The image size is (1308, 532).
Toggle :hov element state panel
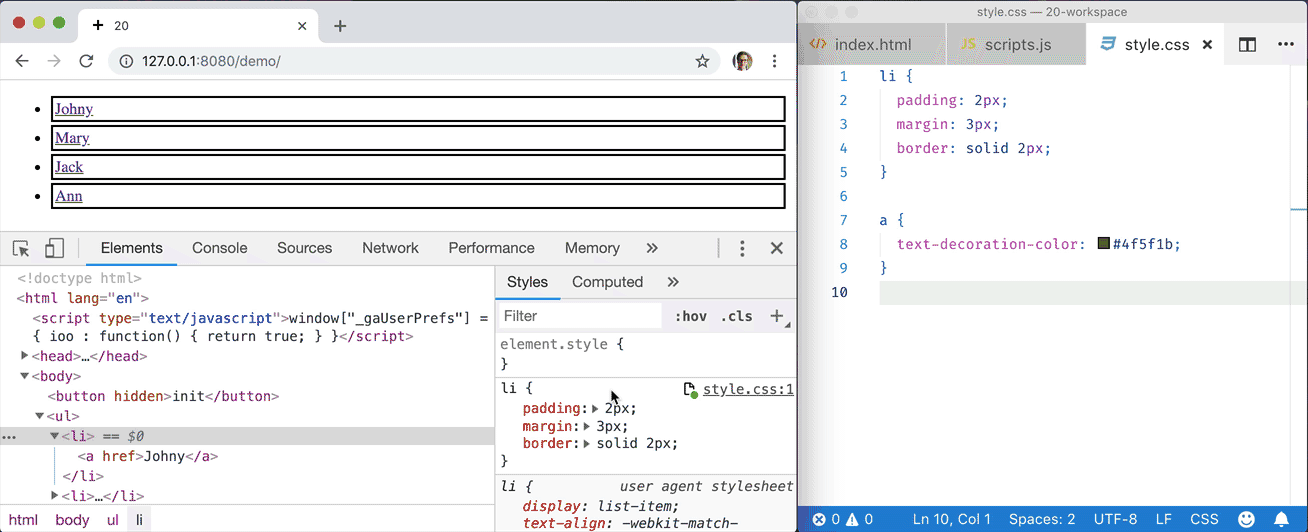pos(691,316)
